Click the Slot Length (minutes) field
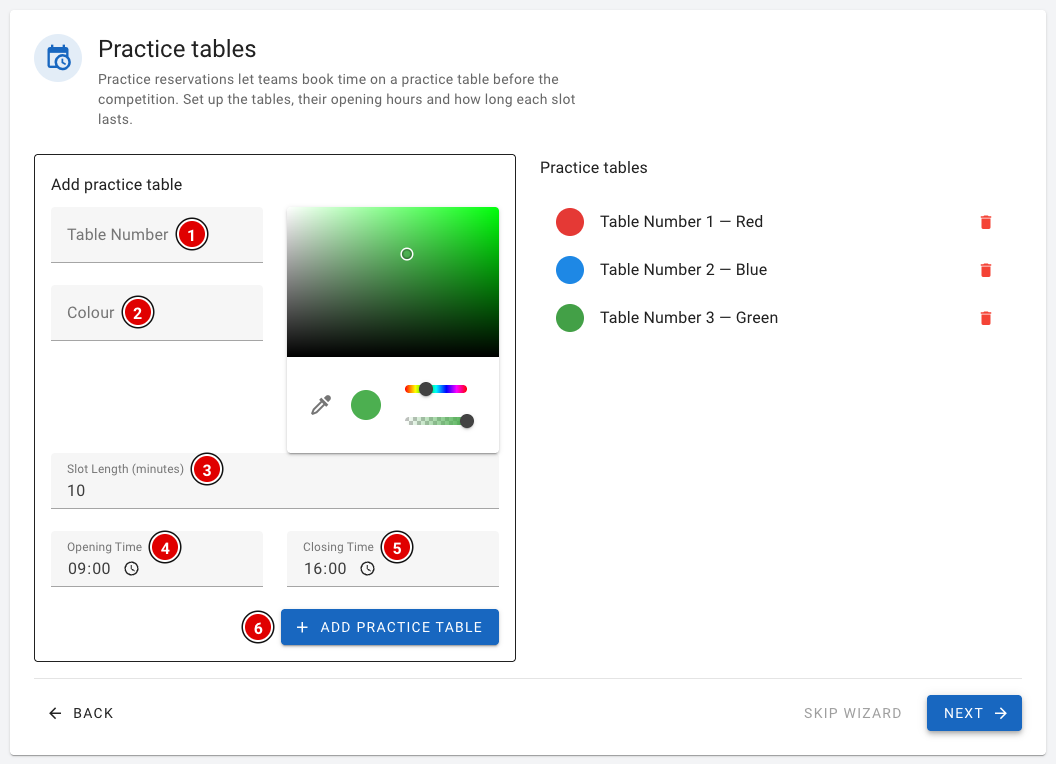Screen dimensions: 1056x764 275,480
